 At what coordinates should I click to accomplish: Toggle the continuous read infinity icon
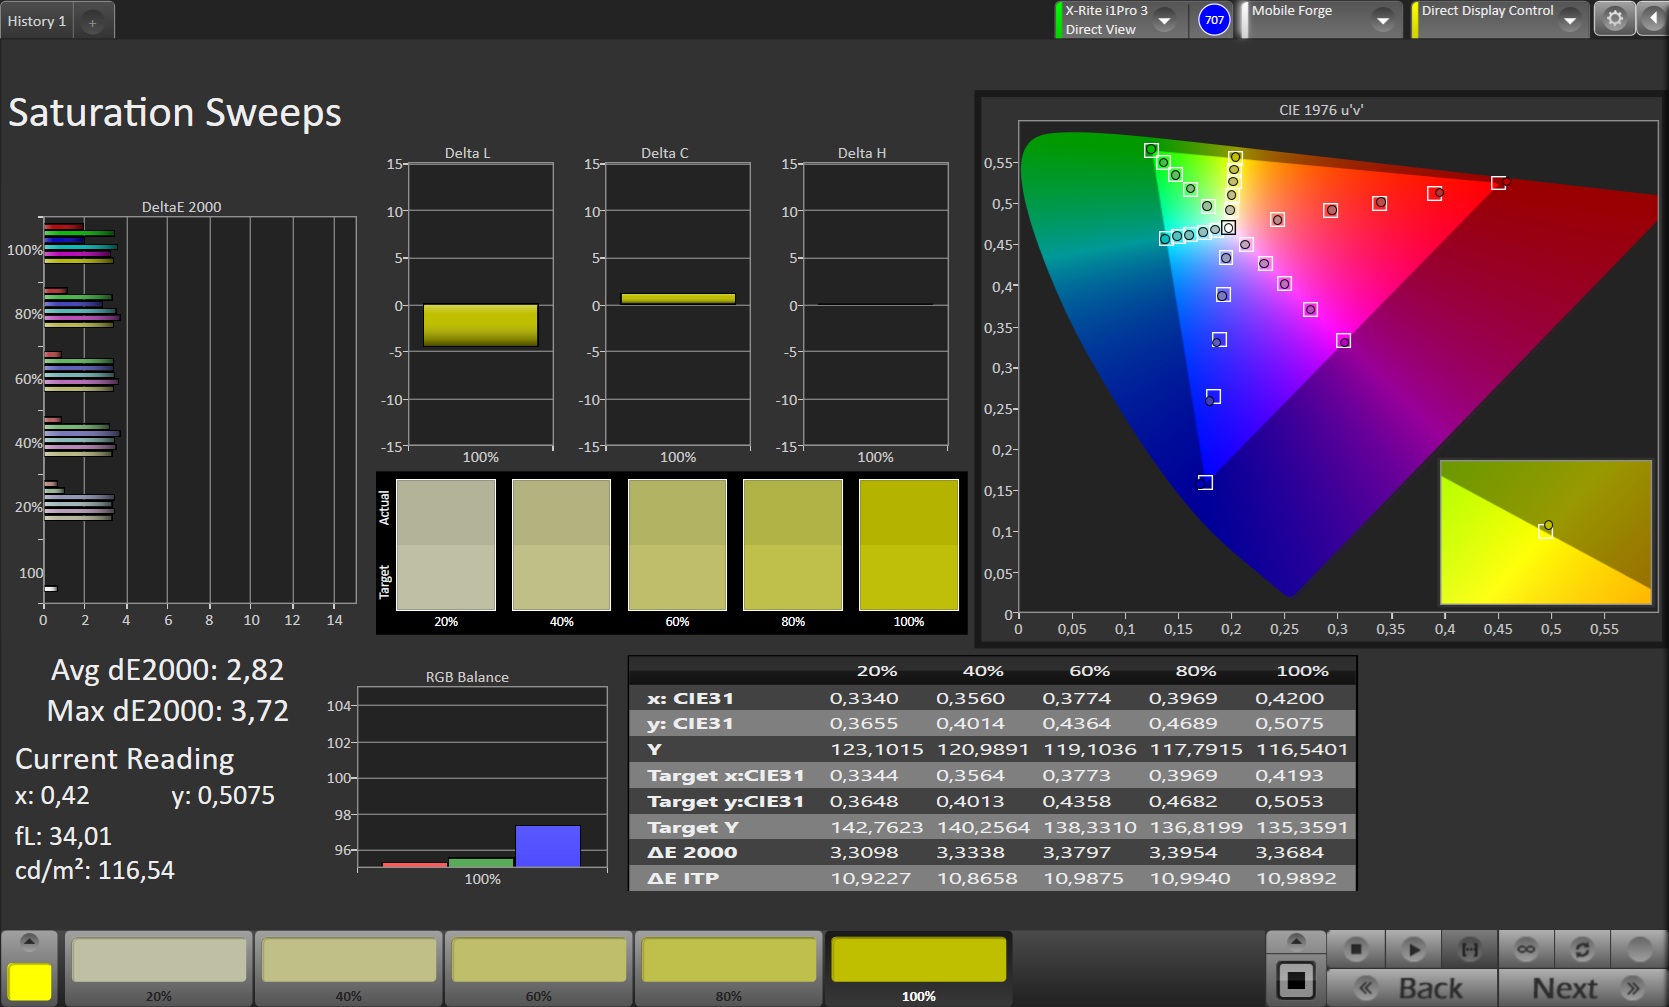(1525, 948)
